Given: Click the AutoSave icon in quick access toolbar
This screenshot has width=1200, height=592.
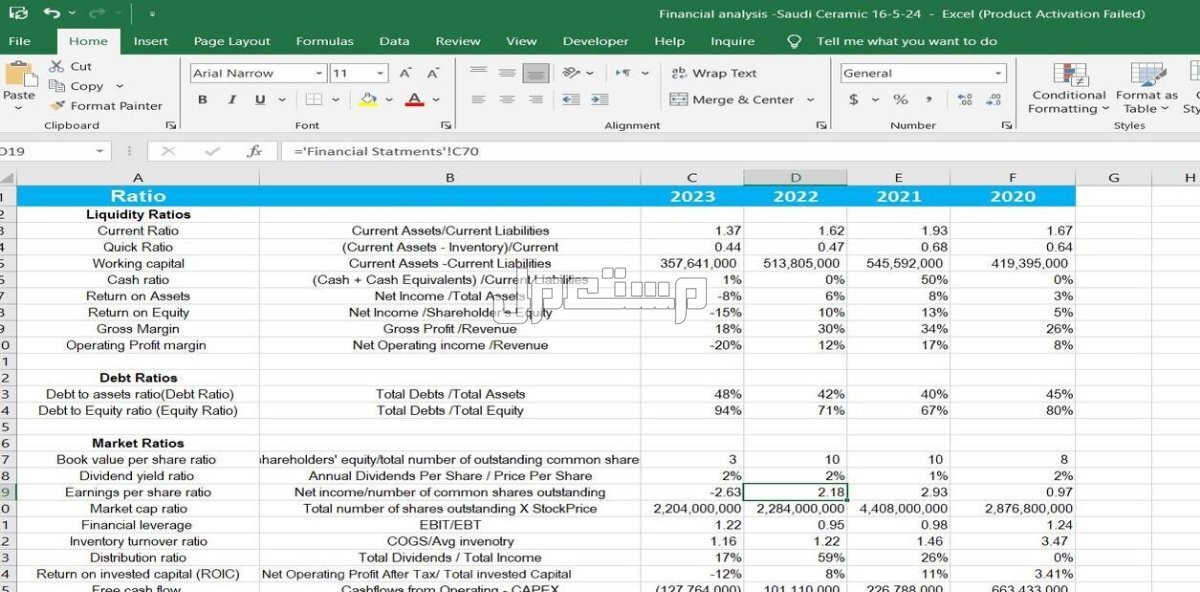Looking at the screenshot, I should click(x=18, y=14).
